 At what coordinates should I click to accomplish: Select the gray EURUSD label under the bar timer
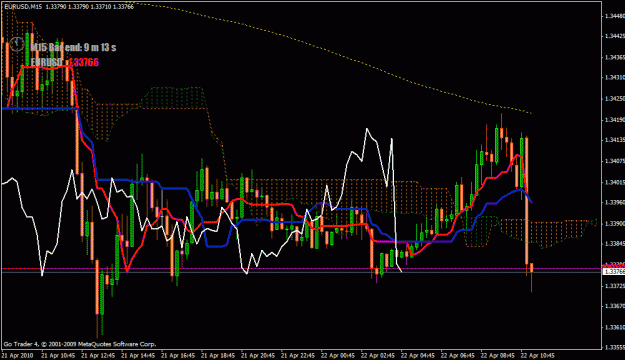click(47, 62)
